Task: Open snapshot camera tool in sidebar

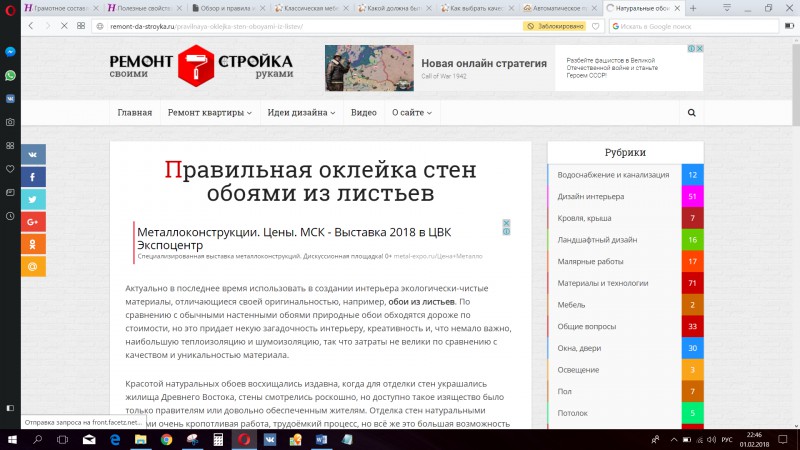Action: [x=10, y=122]
